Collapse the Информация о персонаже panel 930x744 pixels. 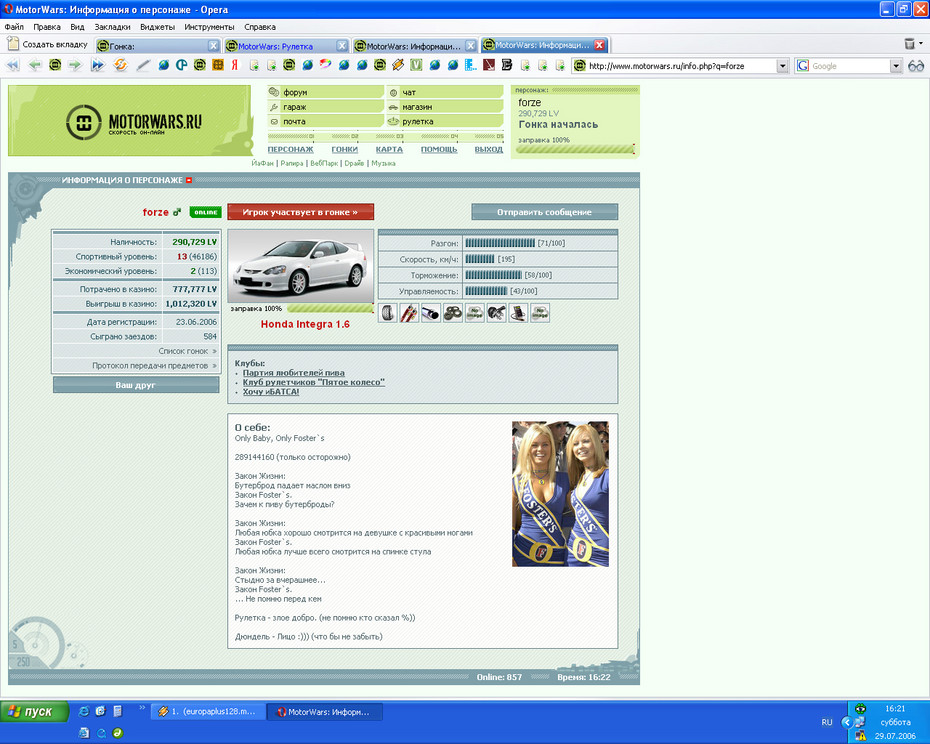189,180
